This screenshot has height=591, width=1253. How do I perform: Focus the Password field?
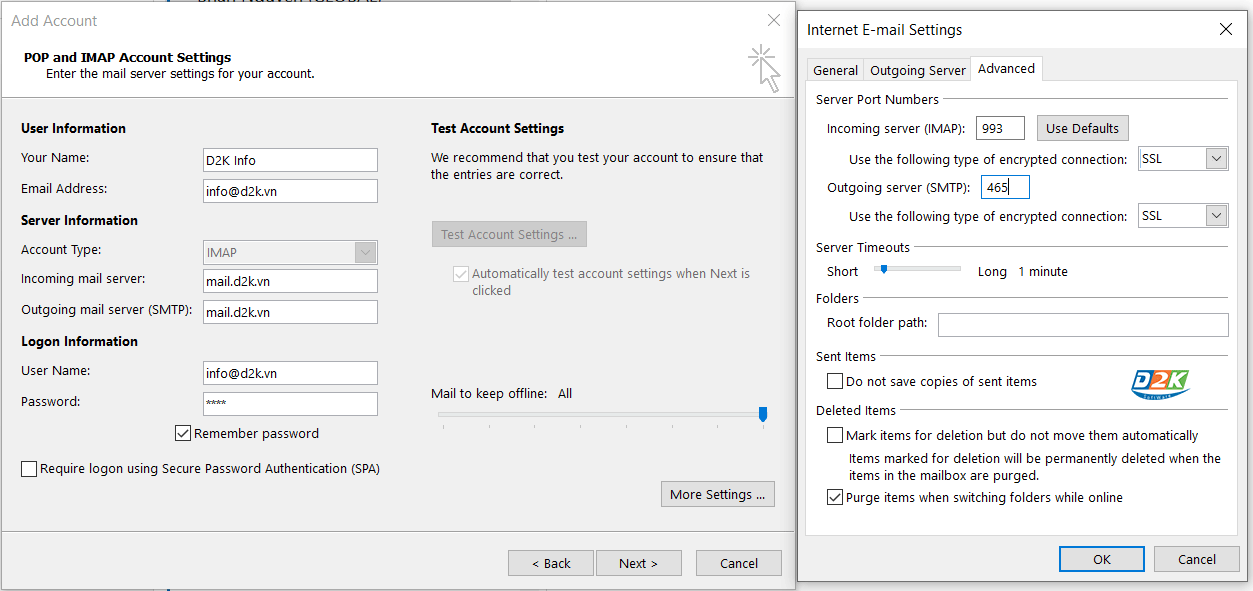coord(290,404)
